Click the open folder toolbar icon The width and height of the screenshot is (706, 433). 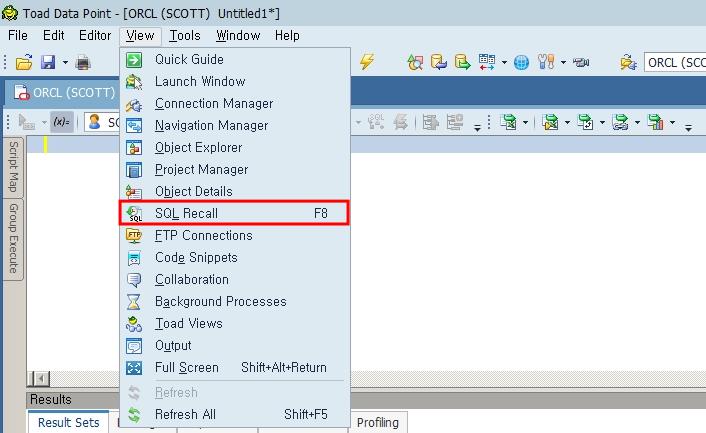(x=24, y=63)
